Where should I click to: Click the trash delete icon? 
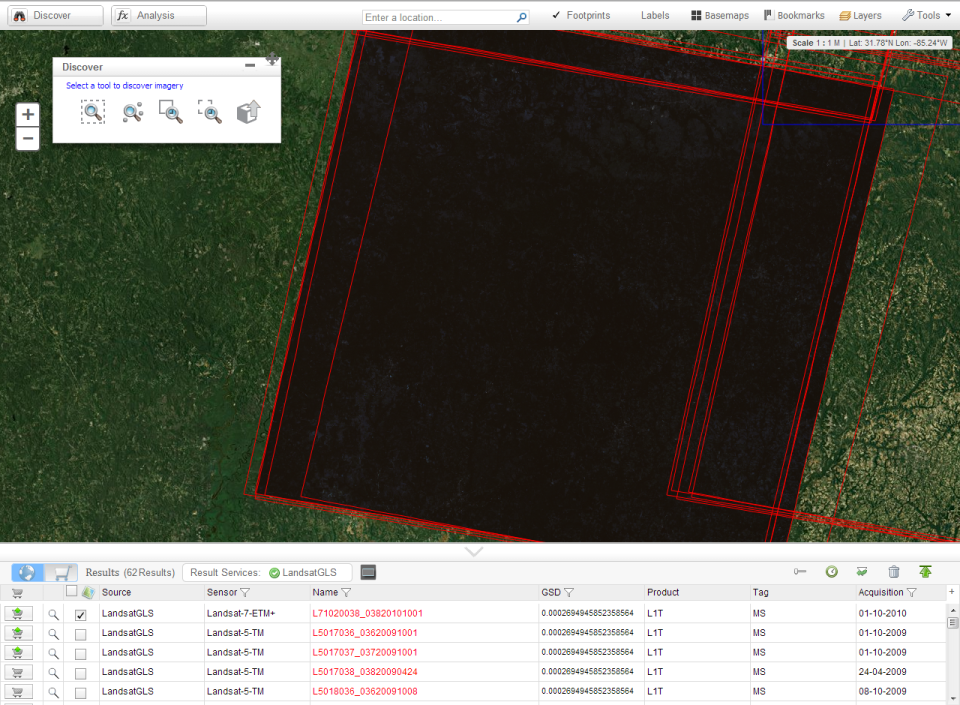[894, 572]
